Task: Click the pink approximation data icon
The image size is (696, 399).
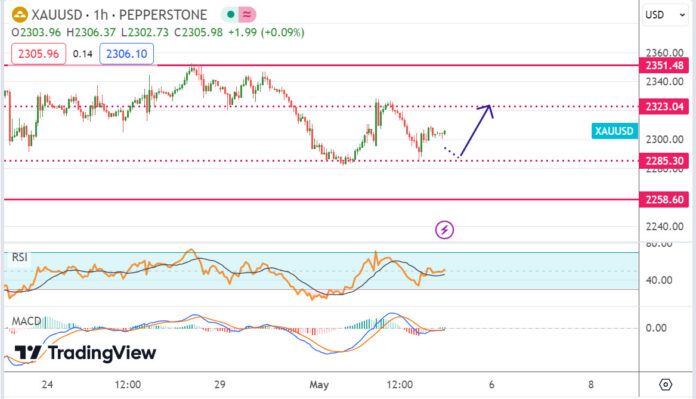Action: coord(247,15)
